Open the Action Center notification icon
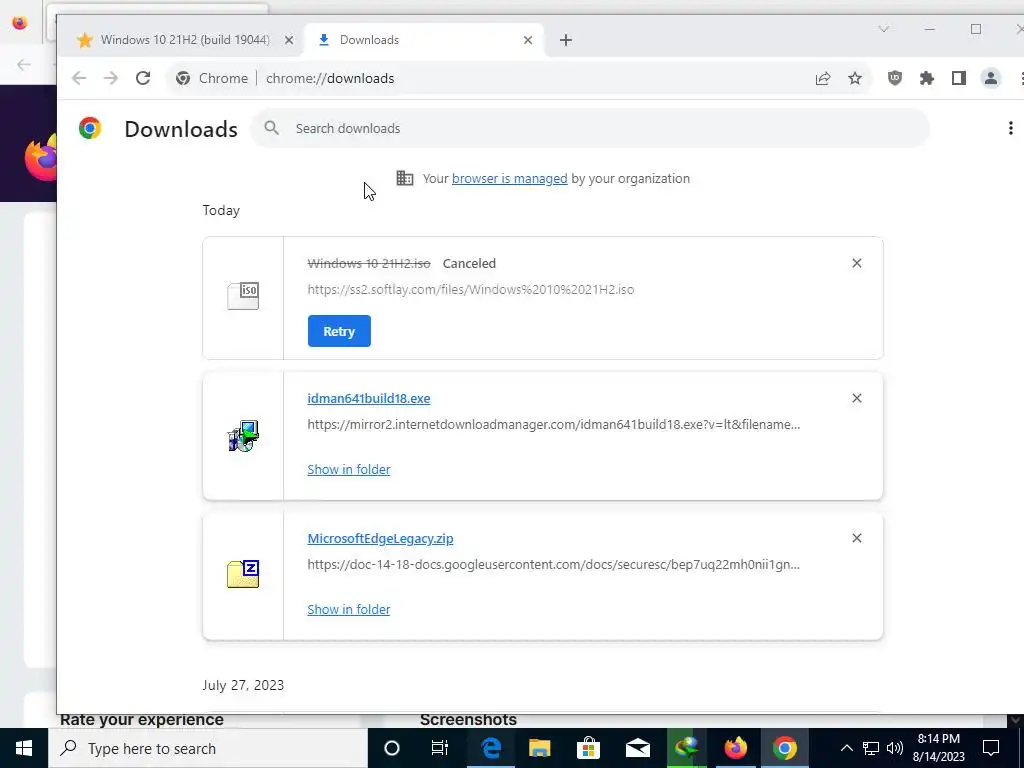Screen dimensions: 1024x768 coord(991,748)
